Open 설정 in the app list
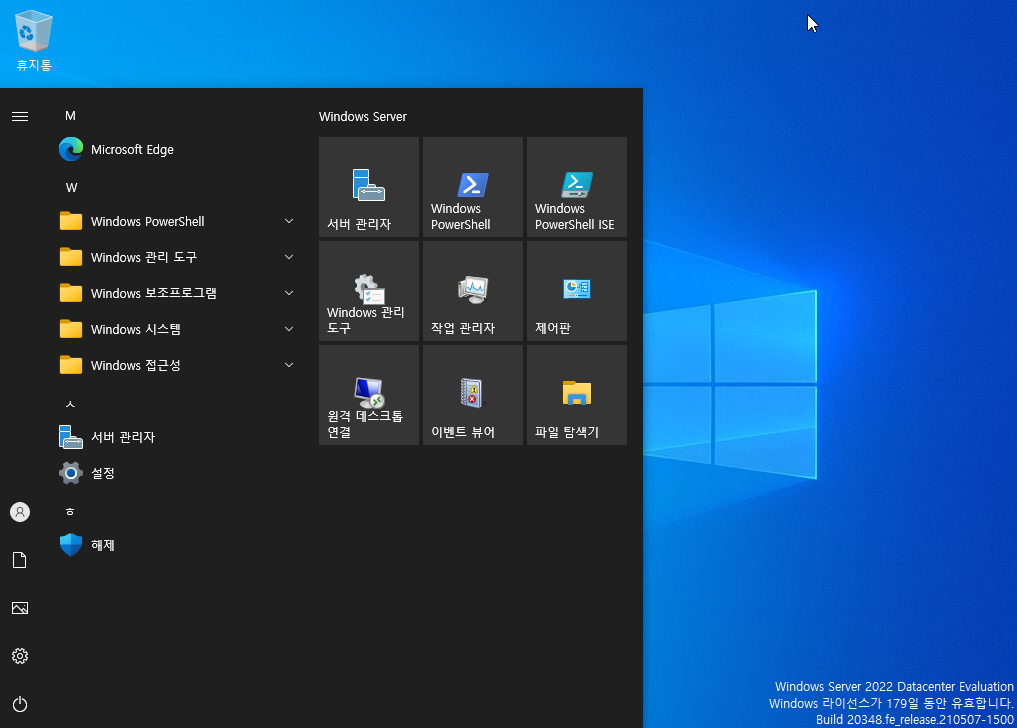 pos(175,473)
